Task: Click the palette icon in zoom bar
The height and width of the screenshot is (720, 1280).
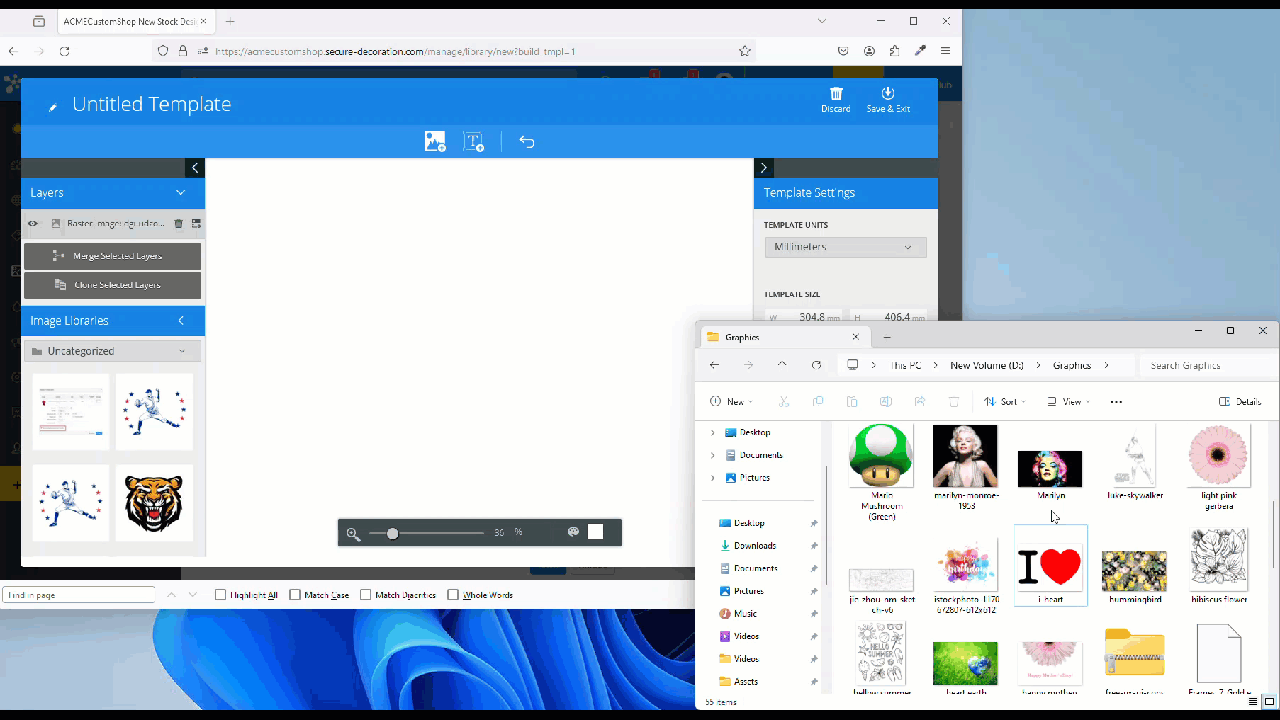Action: (573, 532)
